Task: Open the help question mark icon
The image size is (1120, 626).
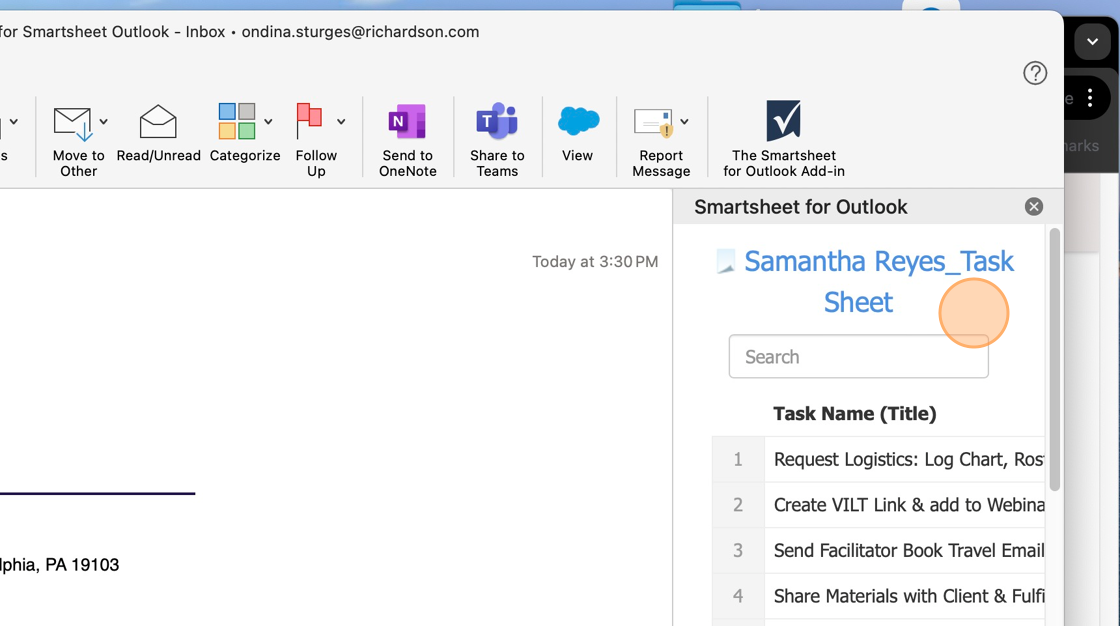Action: [x=1035, y=73]
